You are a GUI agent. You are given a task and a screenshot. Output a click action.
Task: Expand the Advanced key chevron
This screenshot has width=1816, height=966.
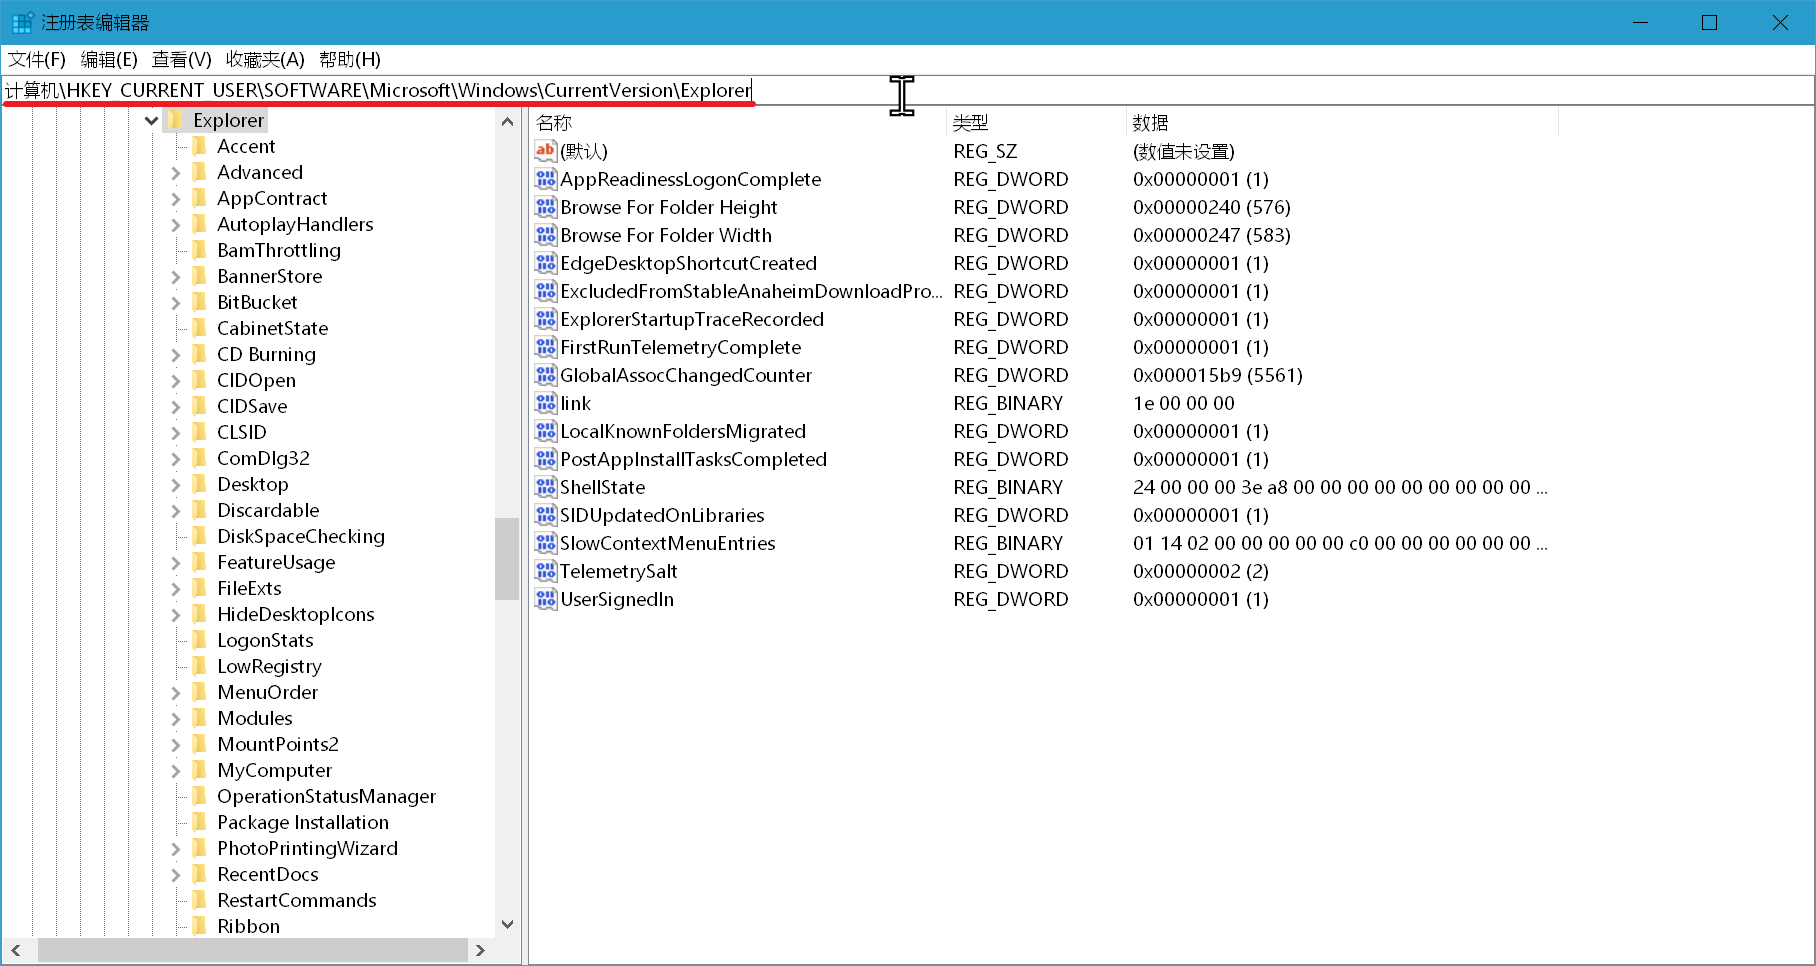tap(176, 173)
